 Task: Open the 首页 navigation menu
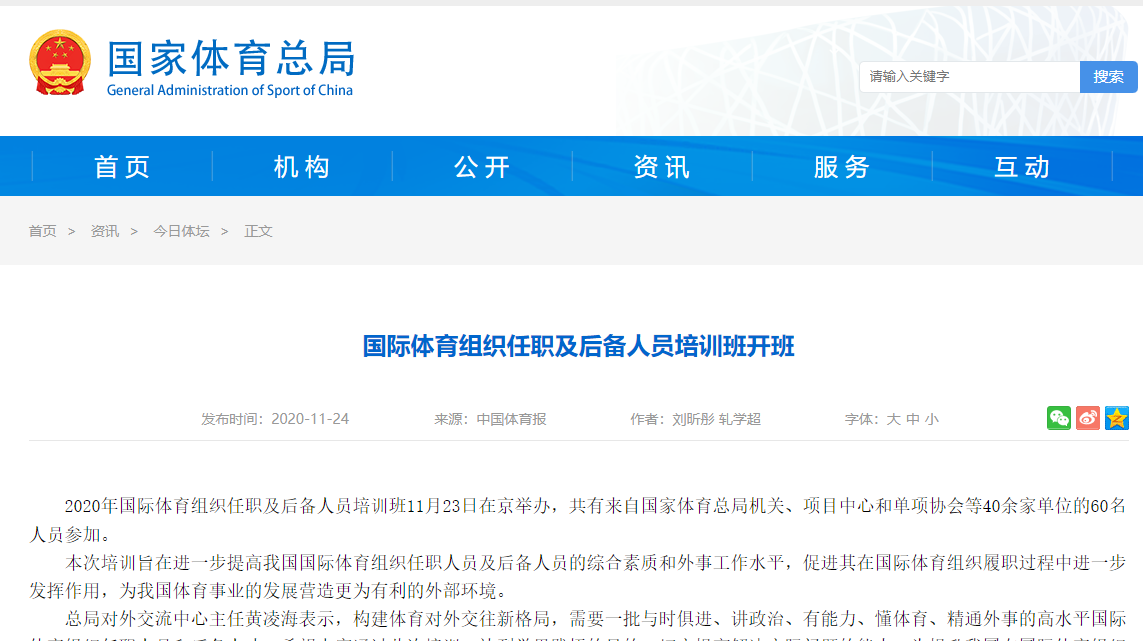tap(122, 167)
